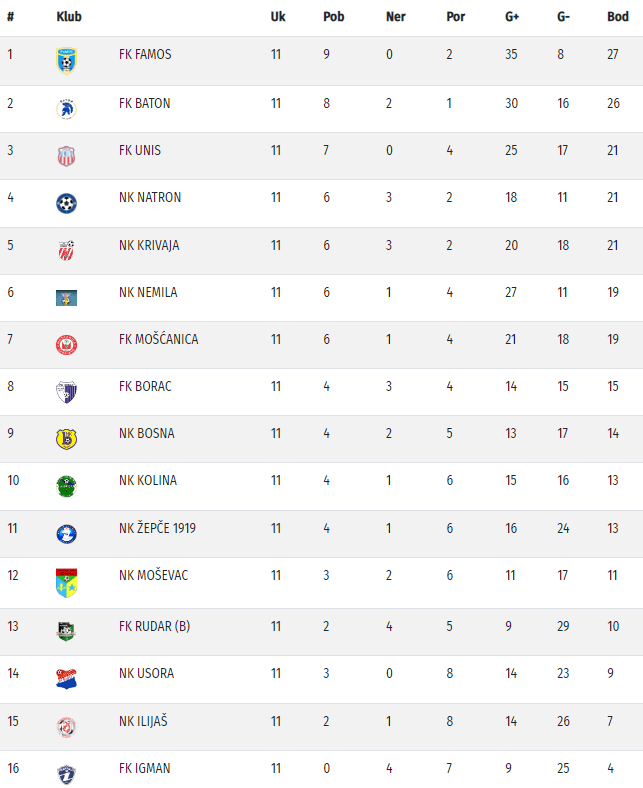The height and width of the screenshot is (788, 643).
Task: Open the NK ŽEPČE 1919 team name
Action: (157, 528)
